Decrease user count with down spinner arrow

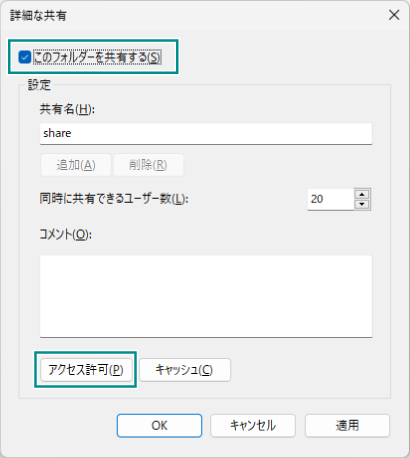pyautogui.click(x=362, y=204)
